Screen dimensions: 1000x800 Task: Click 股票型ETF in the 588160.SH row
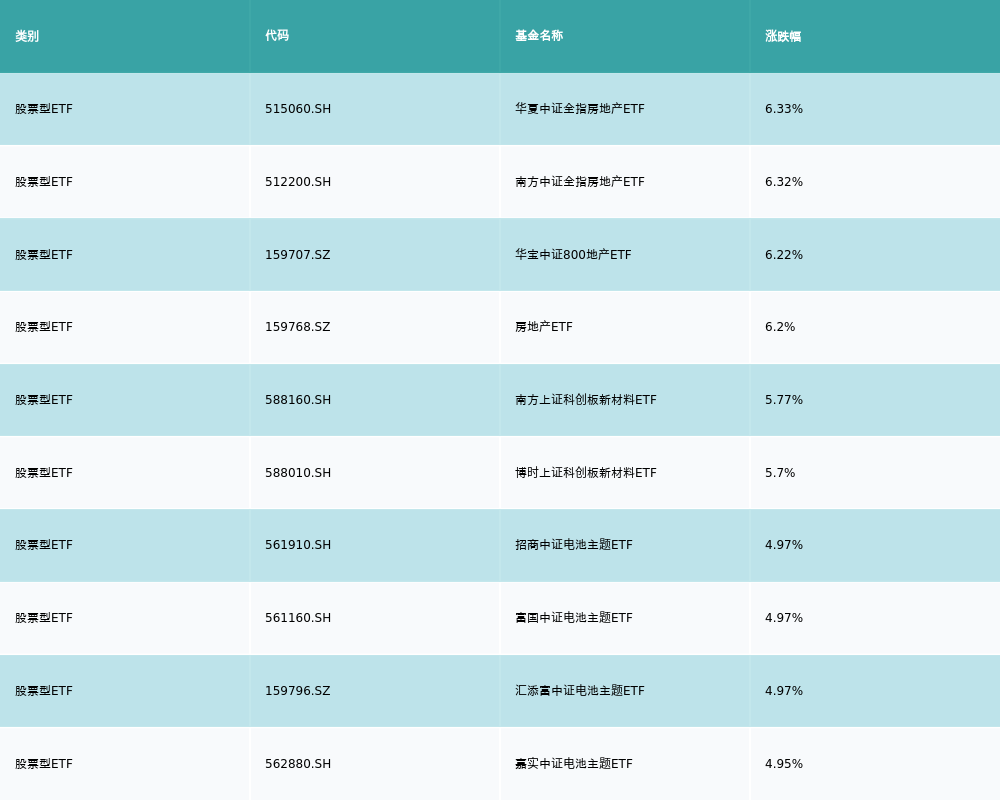point(44,400)
